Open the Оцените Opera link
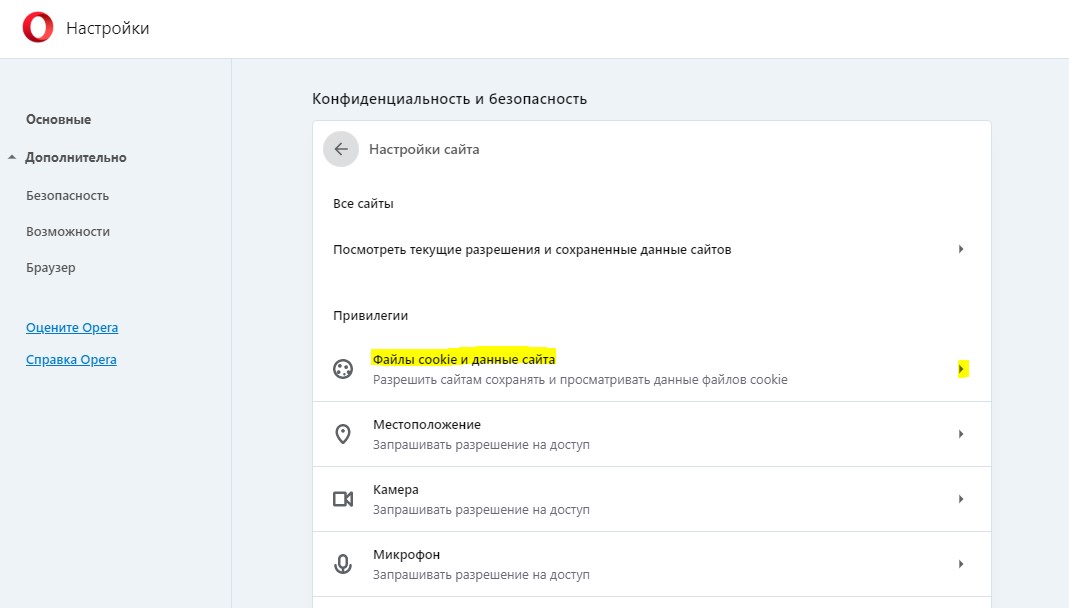1069x608 pixels. [x=72, y=328]
